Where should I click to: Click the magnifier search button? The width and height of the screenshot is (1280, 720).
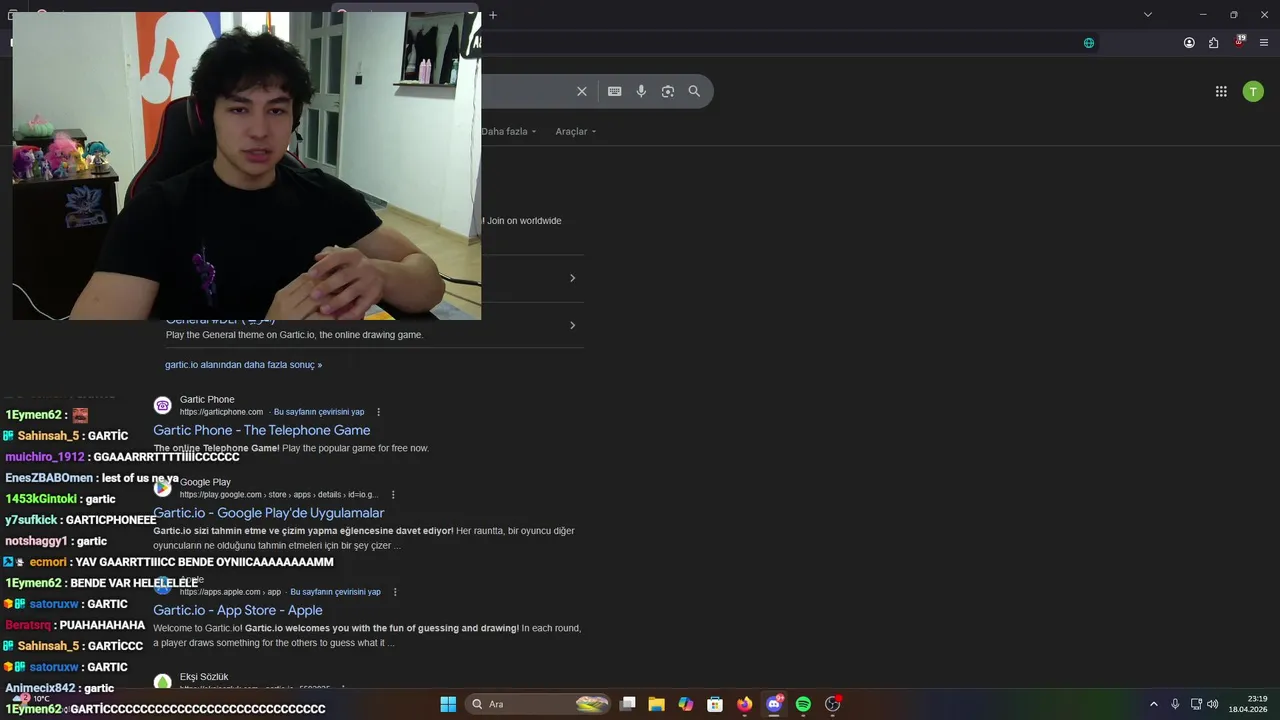coord(694,91)
